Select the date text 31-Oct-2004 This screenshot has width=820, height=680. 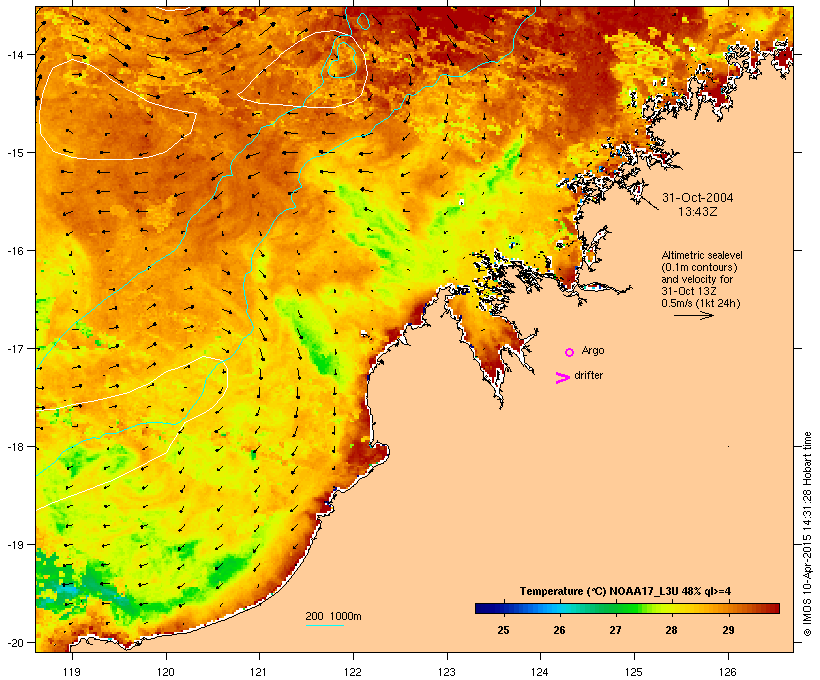click(x=698, y=198)
